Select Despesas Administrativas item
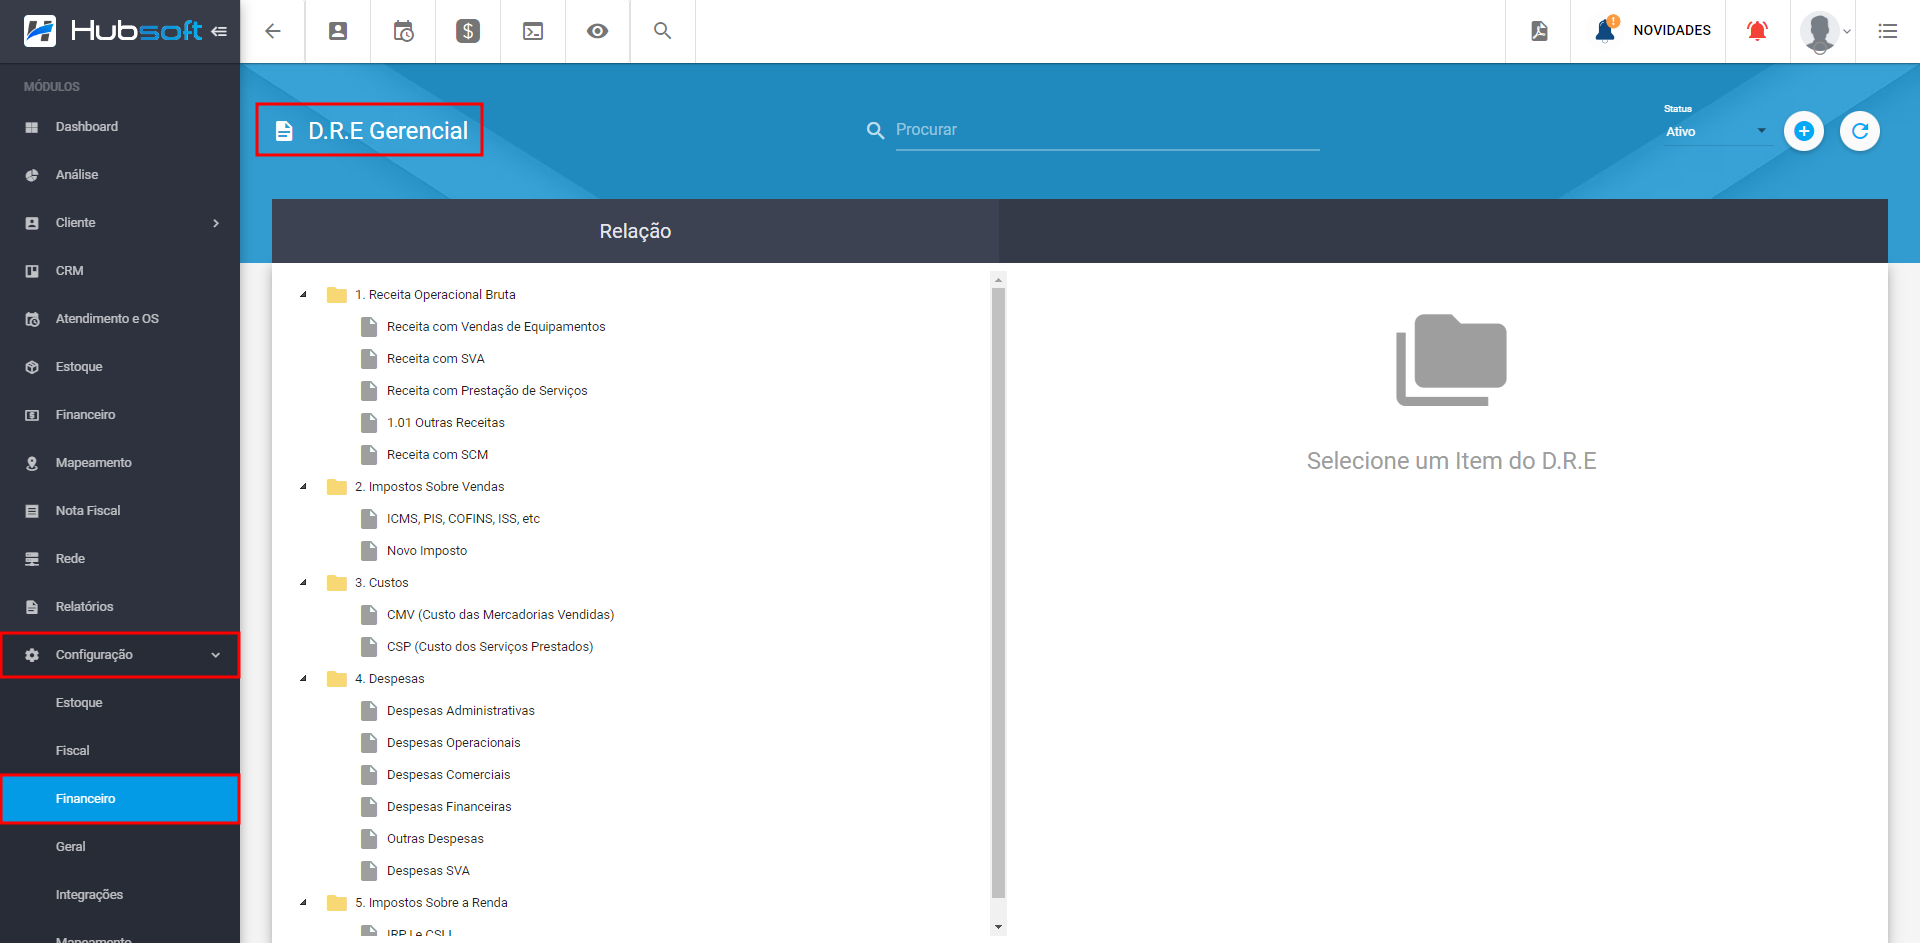1920x943 pixels. tap(461, 711)
